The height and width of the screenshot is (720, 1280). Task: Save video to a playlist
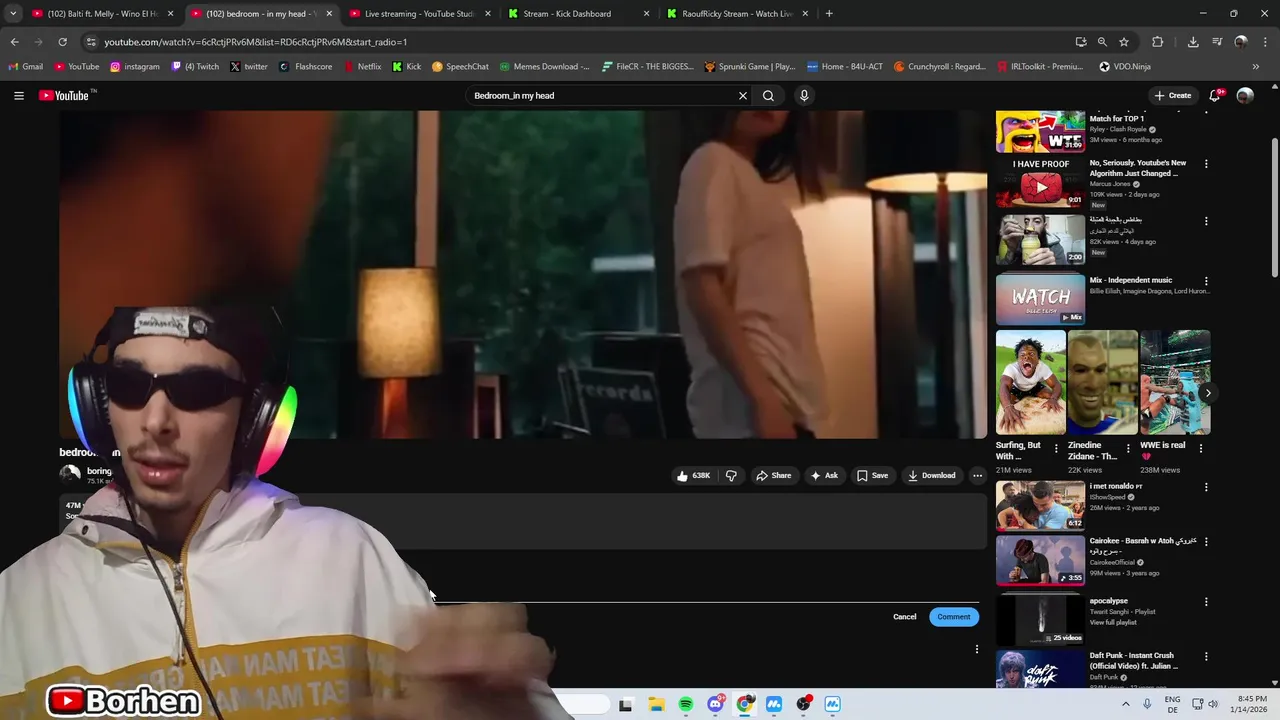(x=872, y=476)
